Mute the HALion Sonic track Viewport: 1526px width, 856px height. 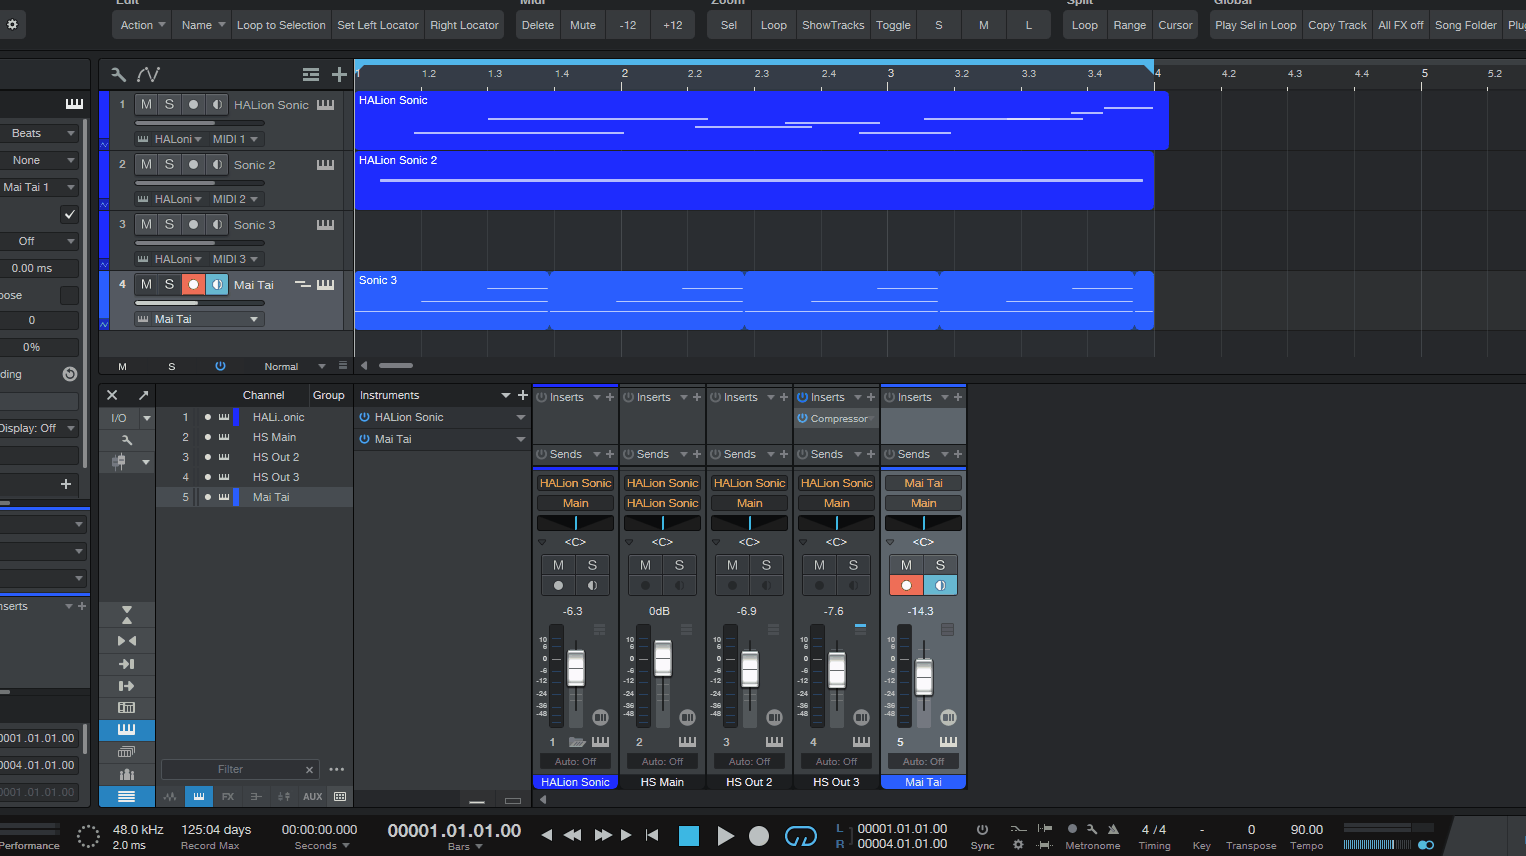click(145, 104)
